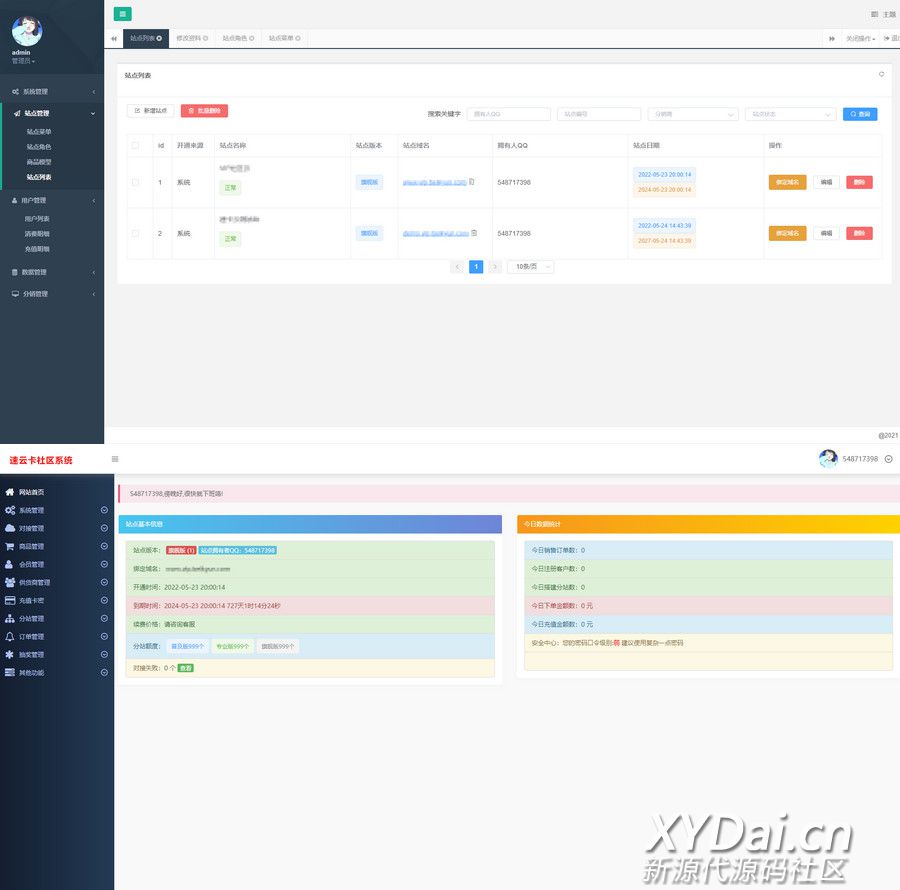Check the checkbox for site row 1

pos(135,182)
